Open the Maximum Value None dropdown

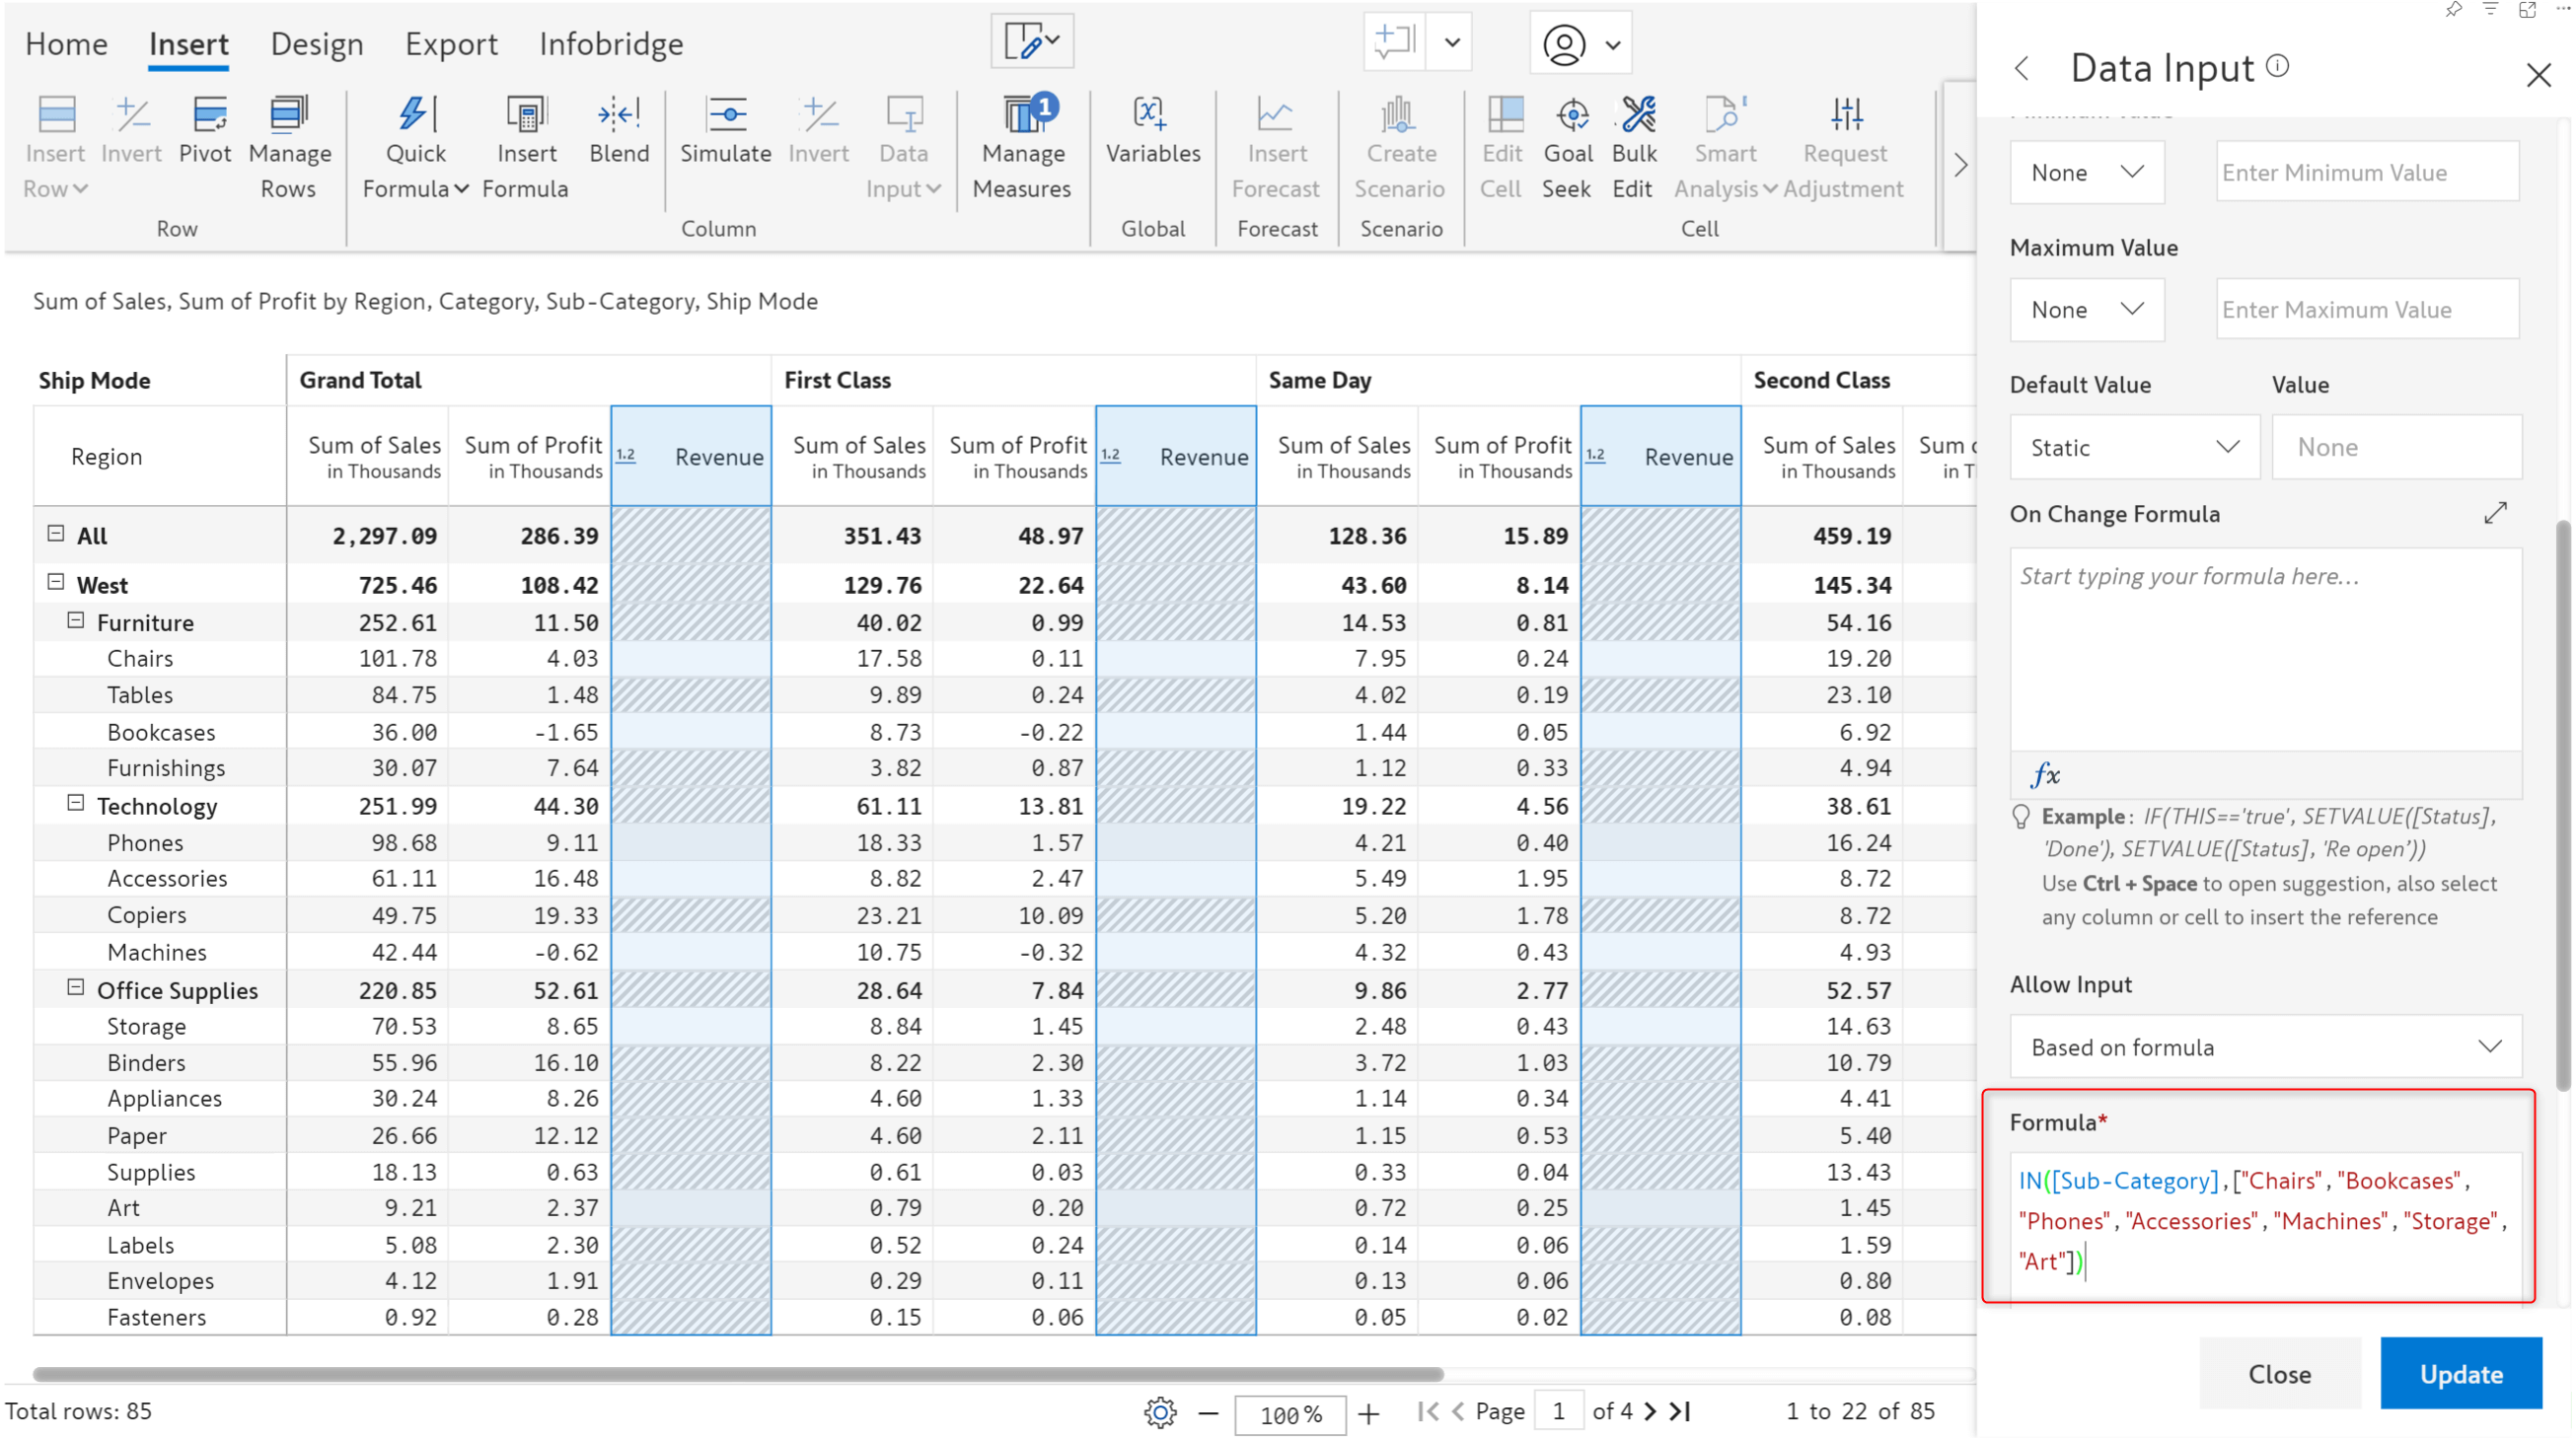pos(2087,310)
